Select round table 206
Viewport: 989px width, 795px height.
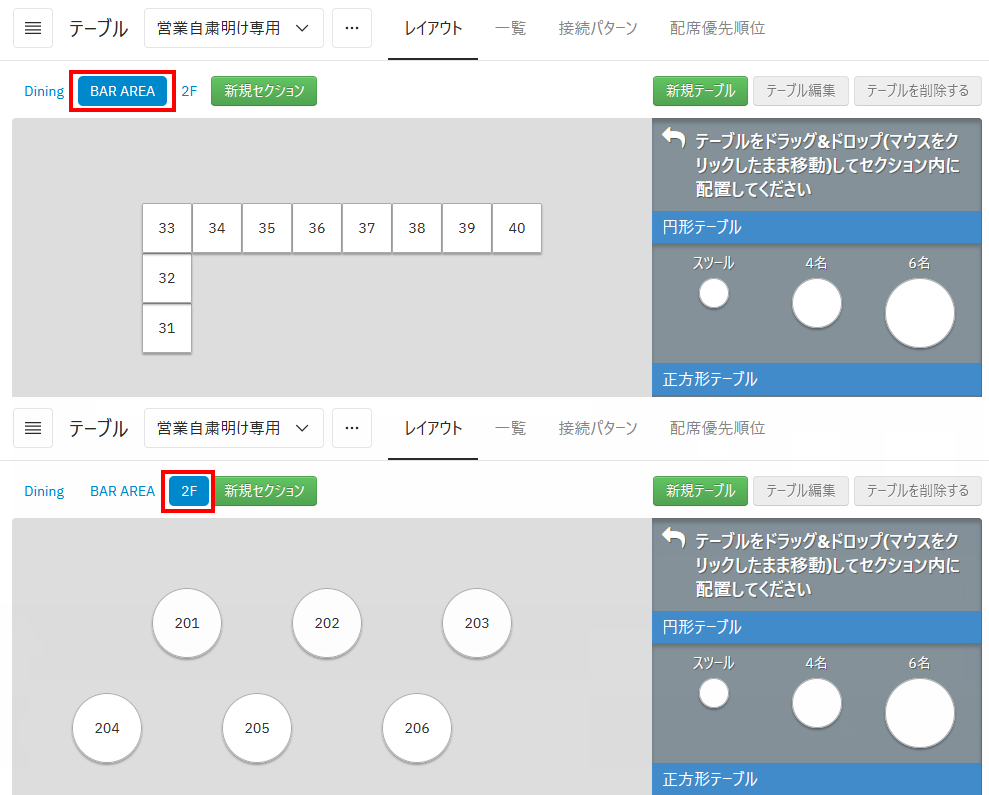pyautogui.click(x=417, y=728)
